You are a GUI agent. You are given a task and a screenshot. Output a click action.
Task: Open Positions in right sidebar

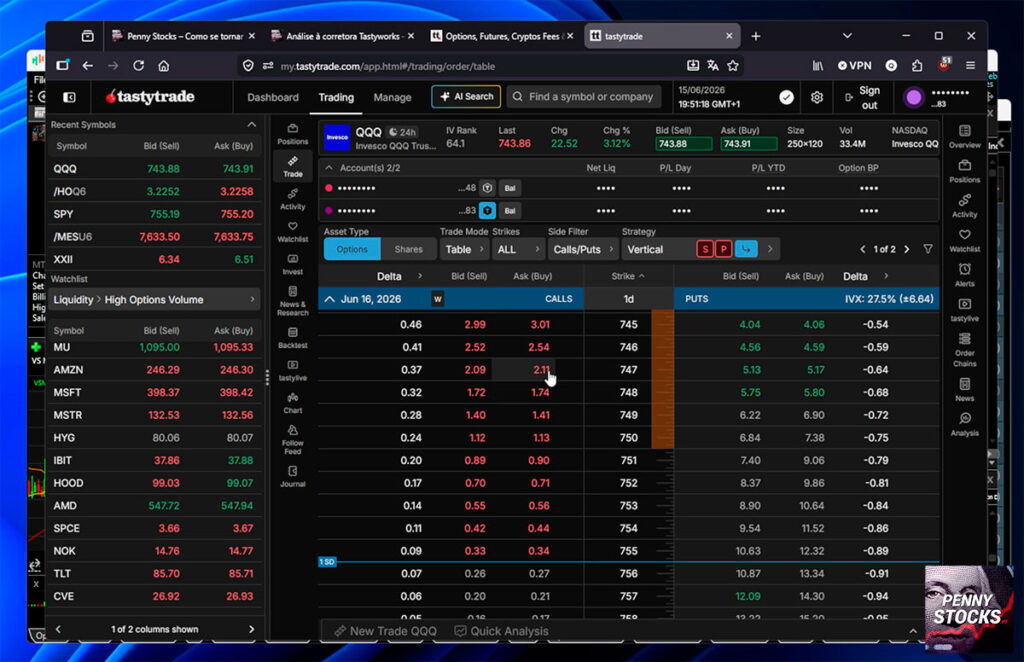(965, 171)
